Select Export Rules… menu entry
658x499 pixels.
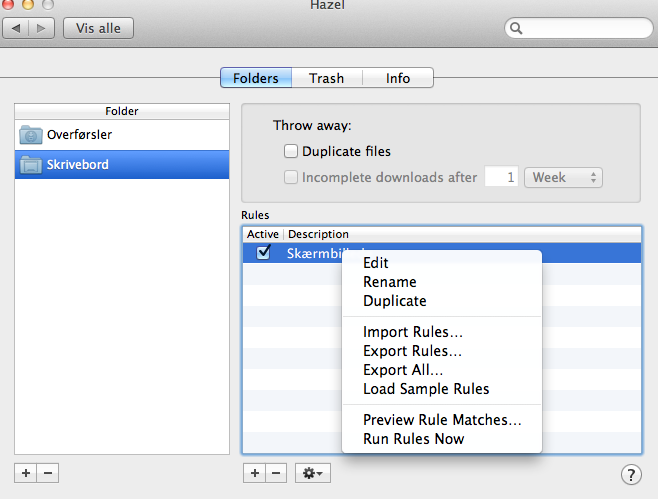pyautogui.click(x=442, y=350)
